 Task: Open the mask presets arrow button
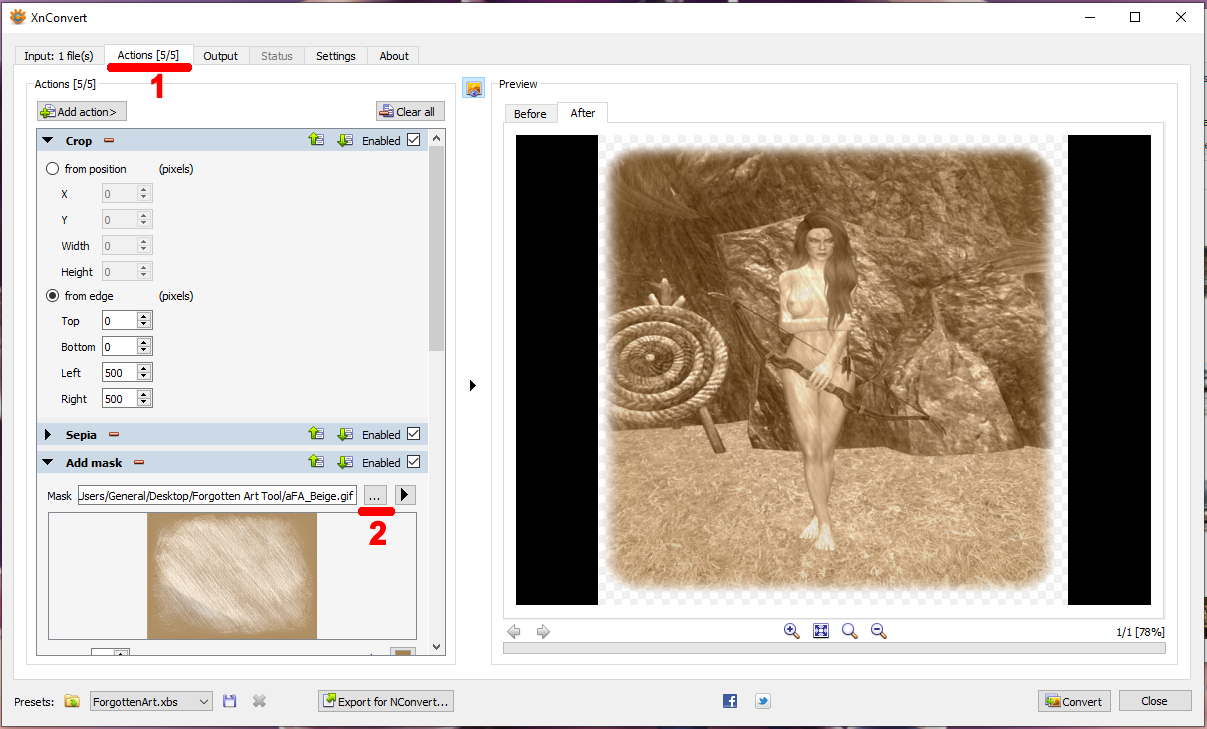pos(405,495)
